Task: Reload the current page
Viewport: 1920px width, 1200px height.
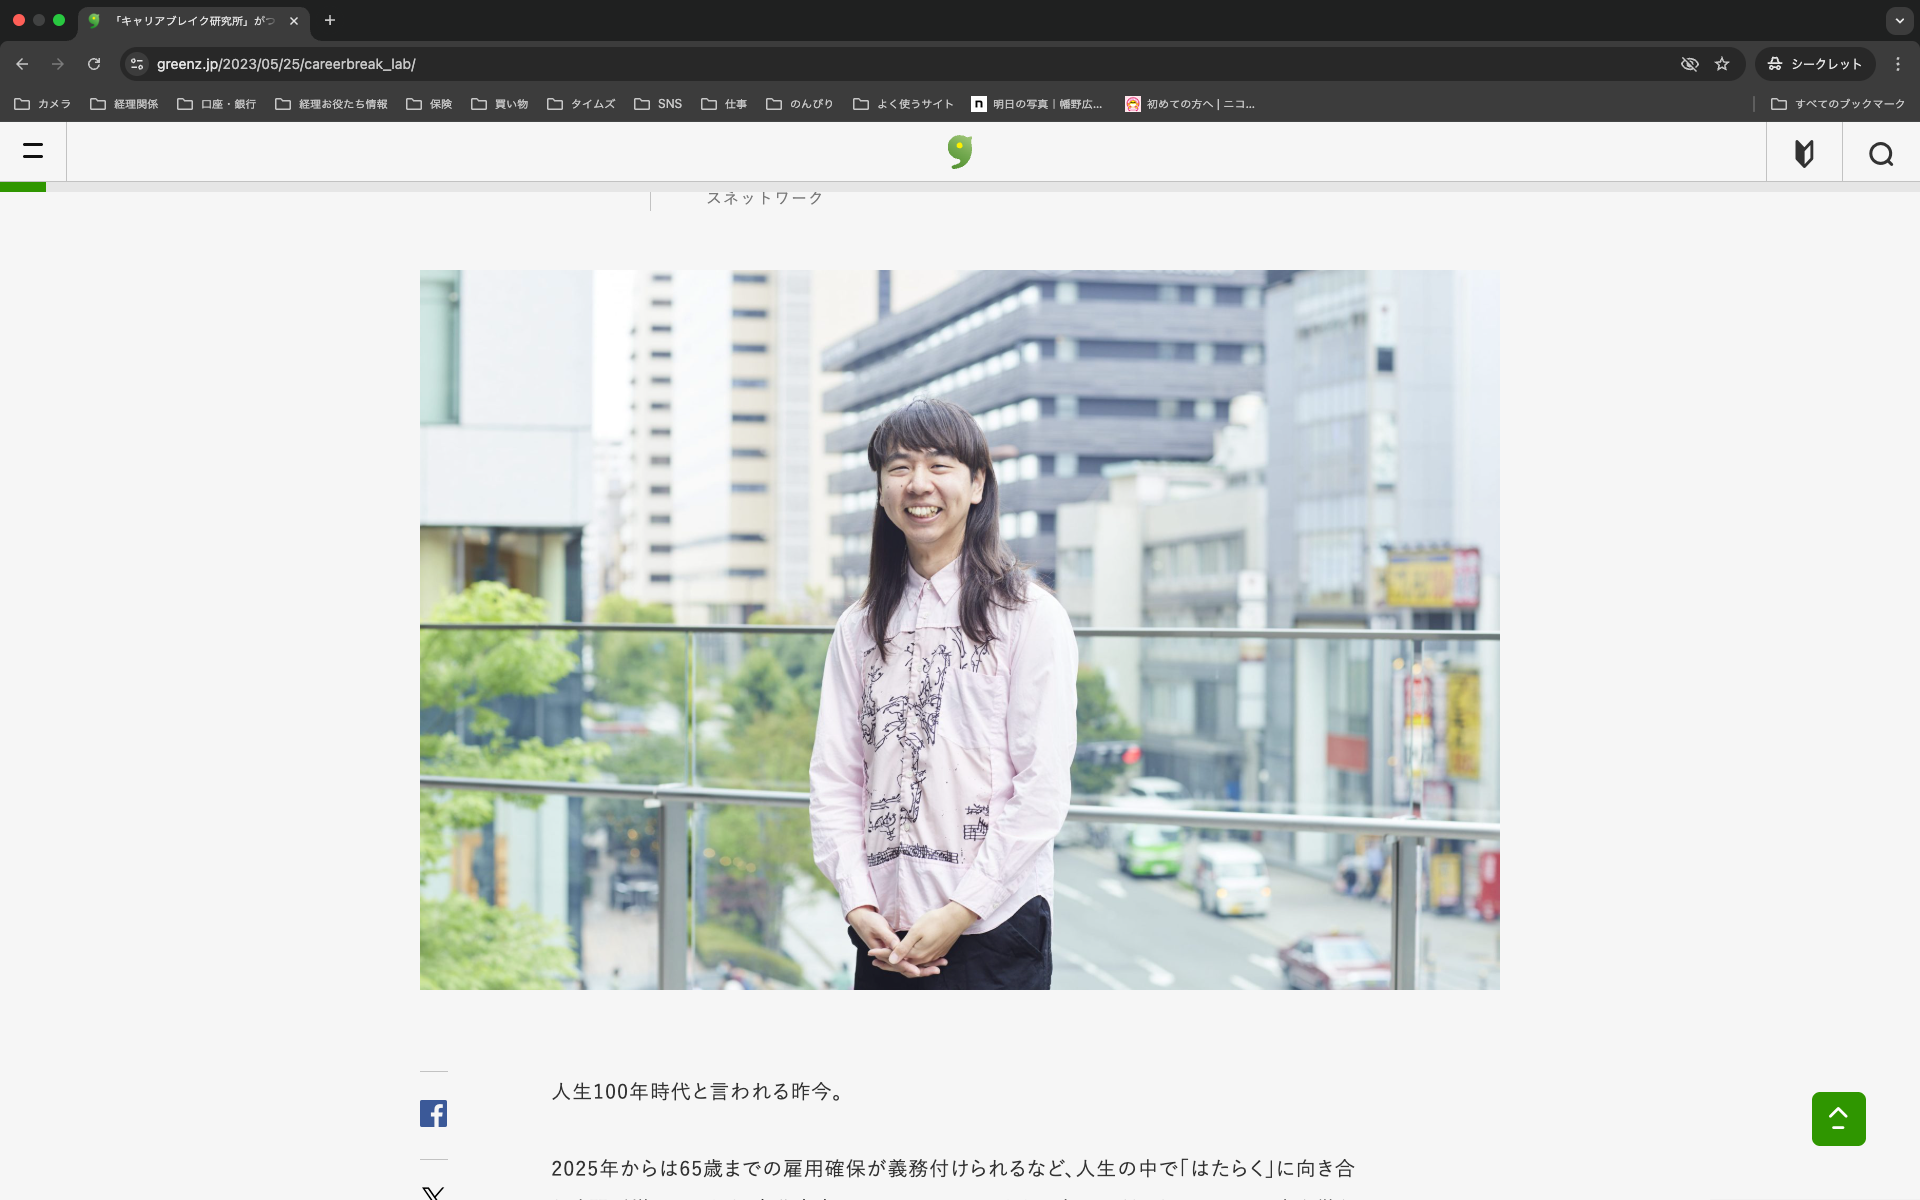Action: tap(94, 64)
